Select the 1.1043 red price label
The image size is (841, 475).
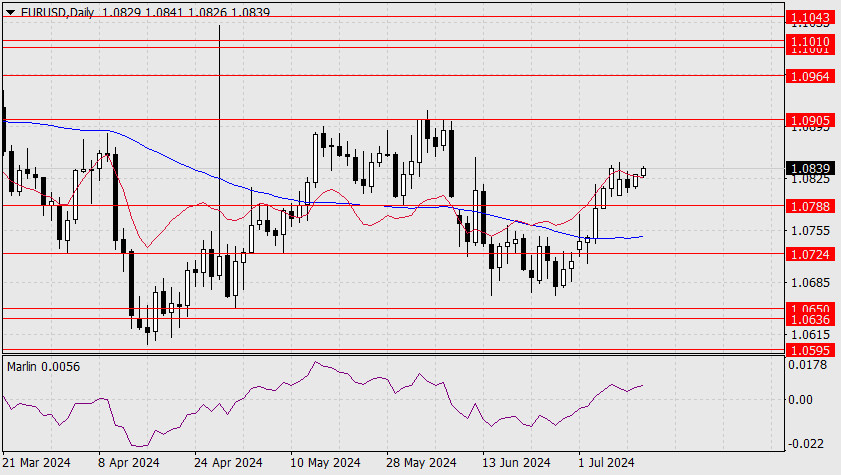[810, 17]
